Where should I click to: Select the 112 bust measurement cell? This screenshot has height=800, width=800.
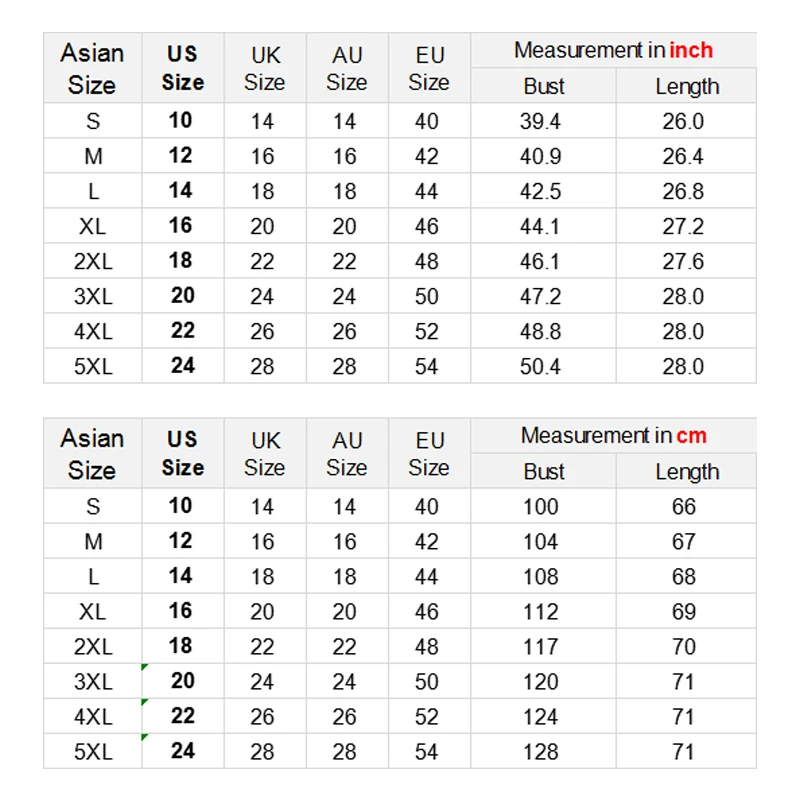pos(541,611)
